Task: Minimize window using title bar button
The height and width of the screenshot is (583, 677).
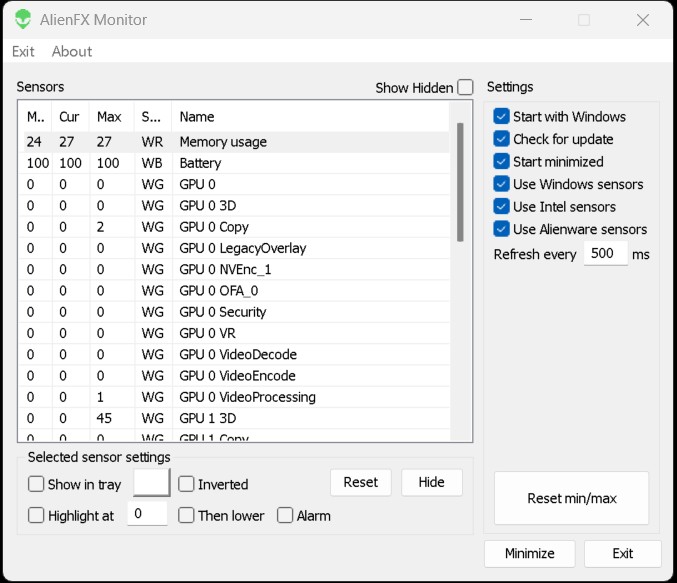Action: point(525,20)
